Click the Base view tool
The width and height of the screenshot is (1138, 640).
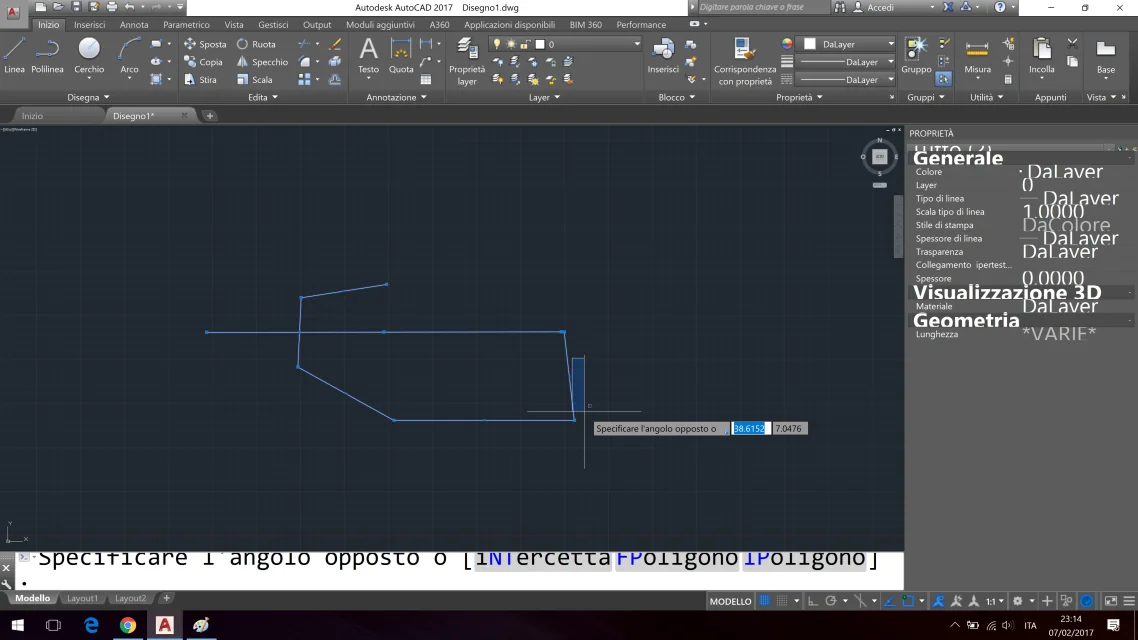tap(1105, 56)
